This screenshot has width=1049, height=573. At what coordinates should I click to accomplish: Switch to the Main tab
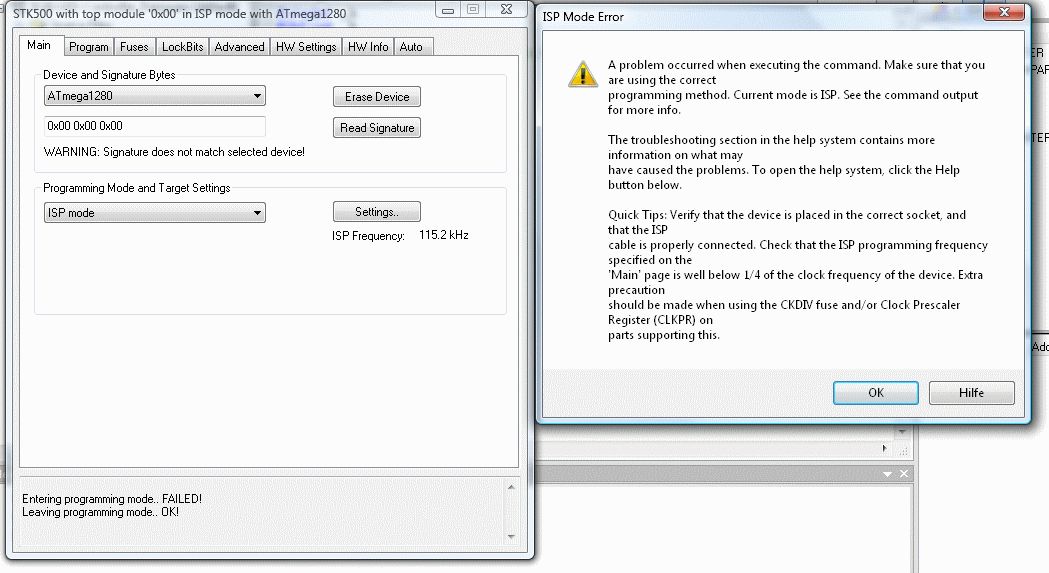click(39, 45)
